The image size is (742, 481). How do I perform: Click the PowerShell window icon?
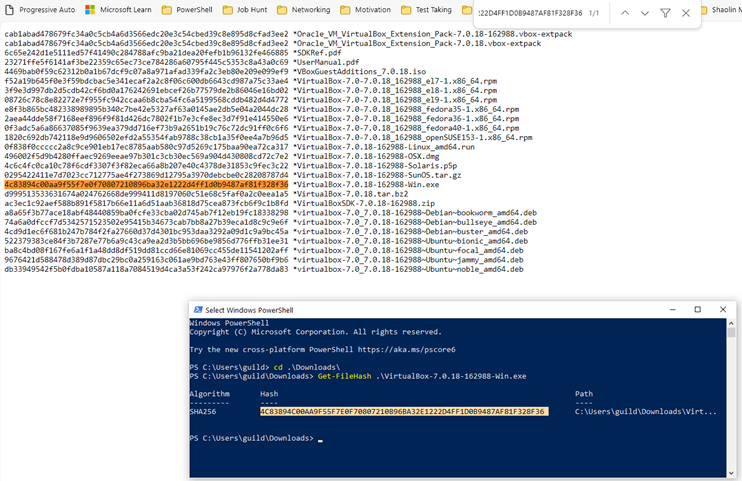[x=197, y=309]
